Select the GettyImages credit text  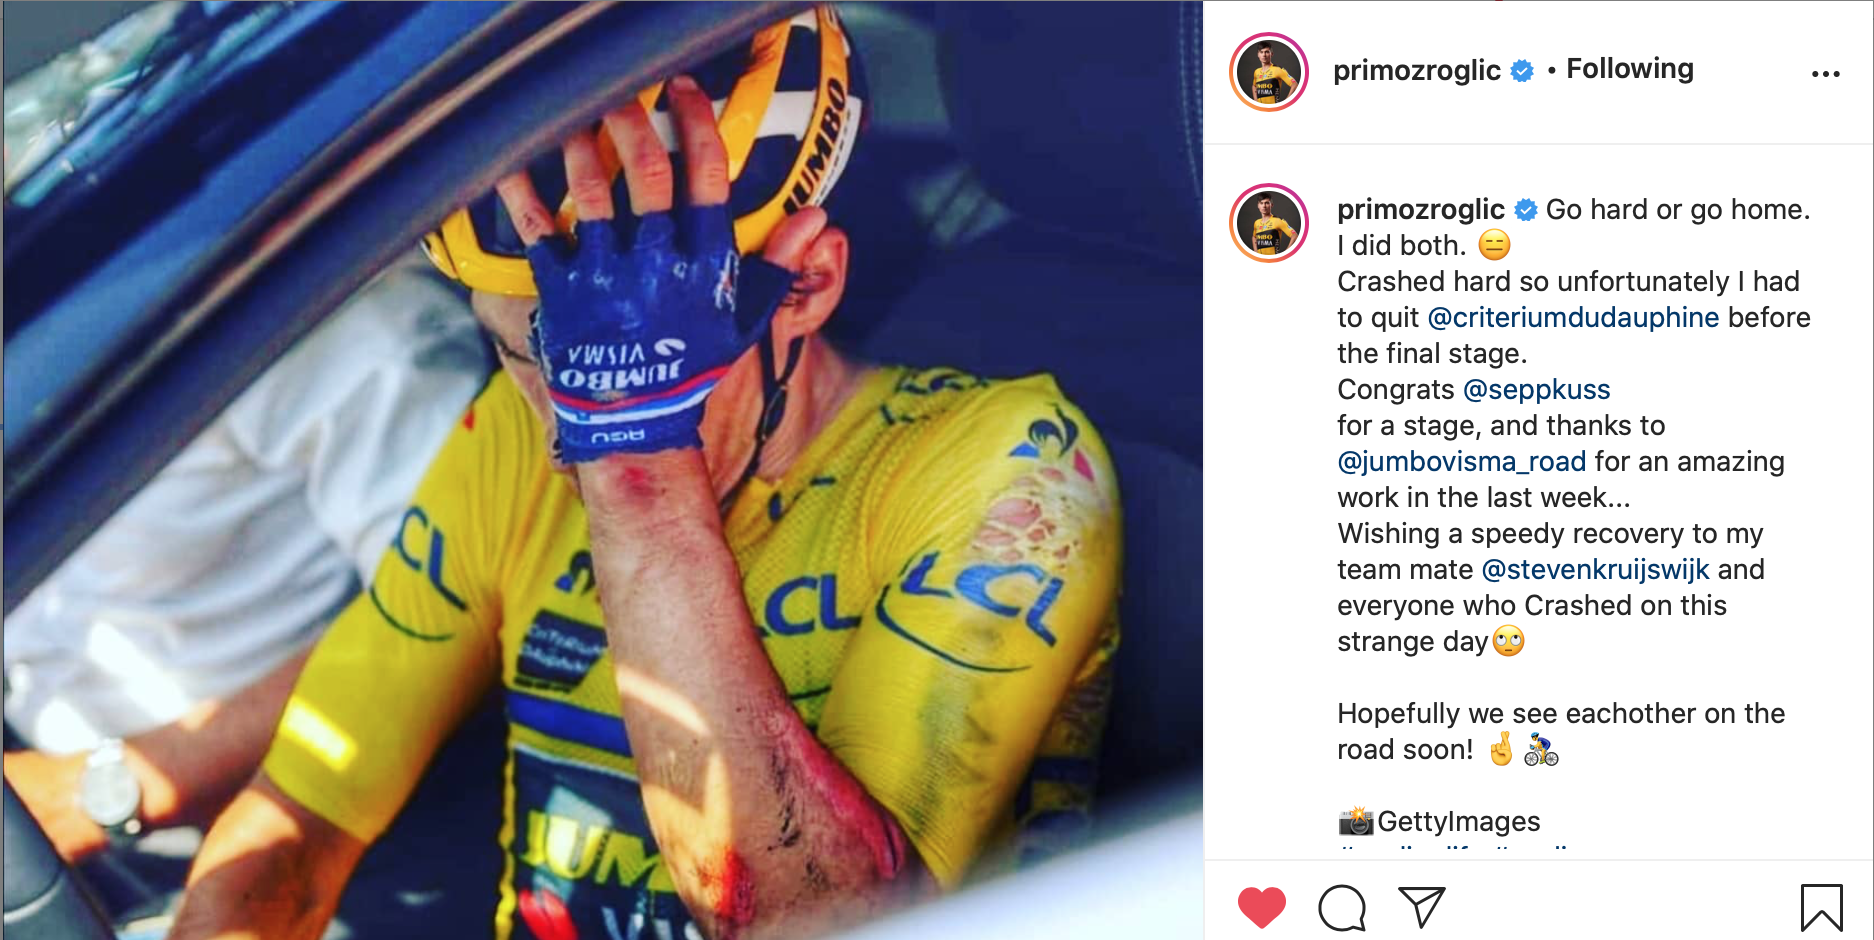click(x=1458, y=821)
